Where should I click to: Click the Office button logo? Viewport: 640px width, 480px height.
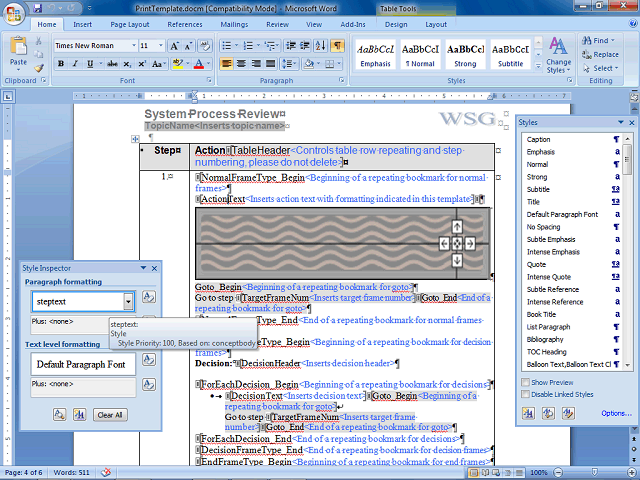coord(13,14)
